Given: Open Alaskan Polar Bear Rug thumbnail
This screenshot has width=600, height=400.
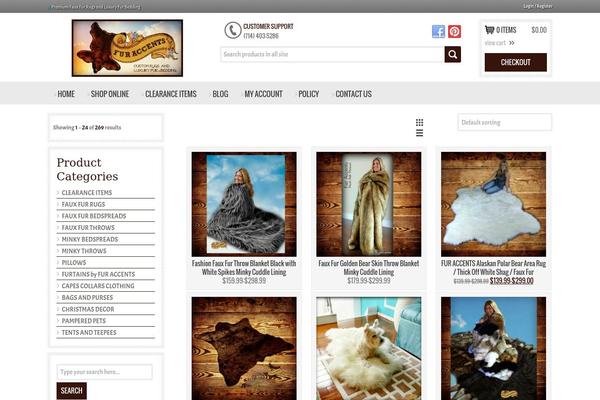Looking at the screenshot, I should [494, 204].
